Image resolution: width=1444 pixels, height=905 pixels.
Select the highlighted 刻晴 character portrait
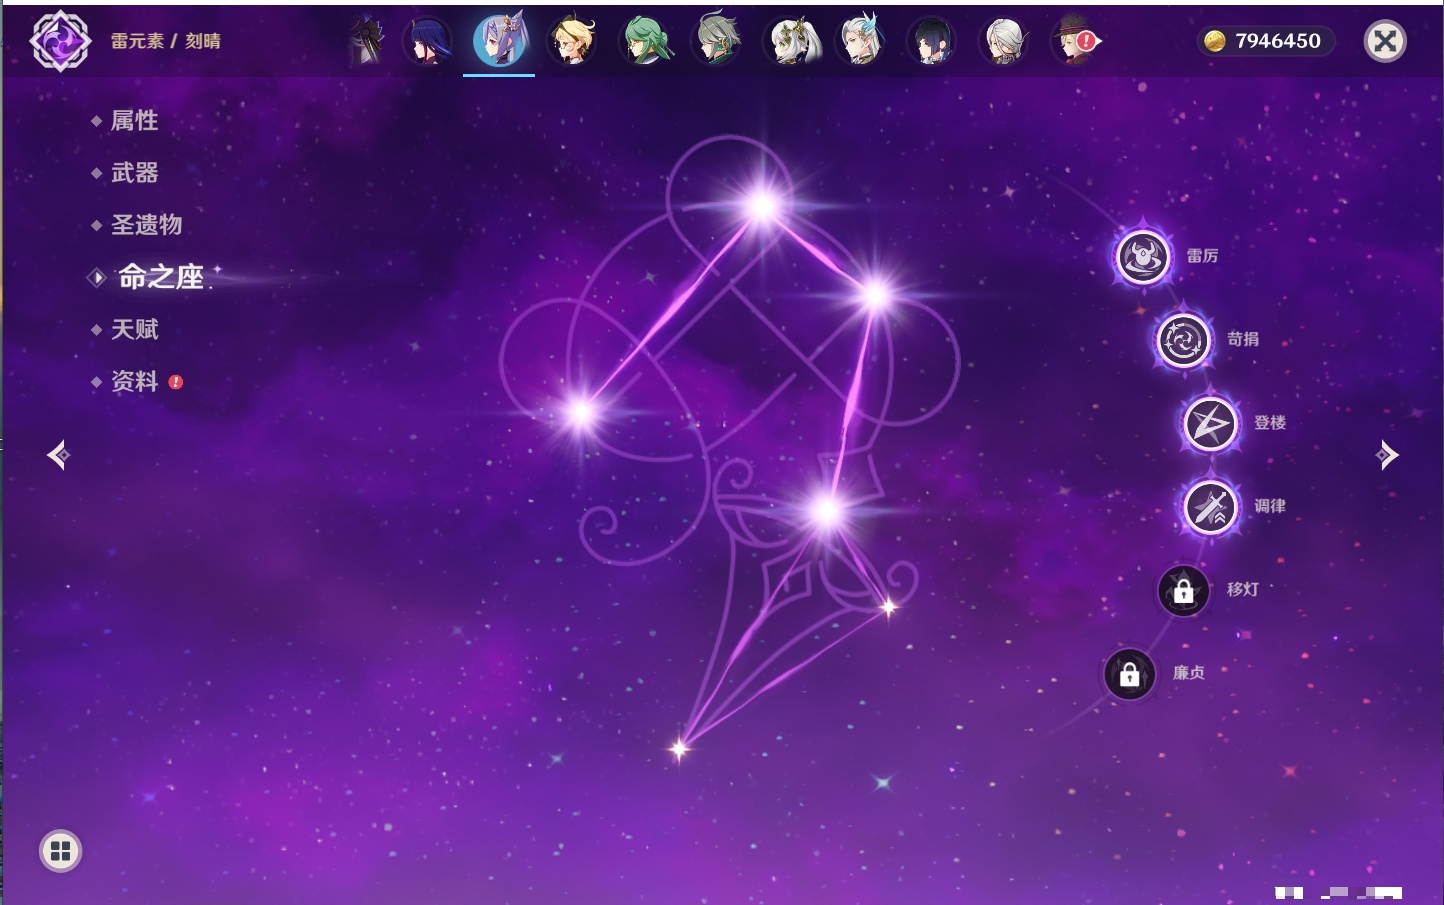point(499,41)
